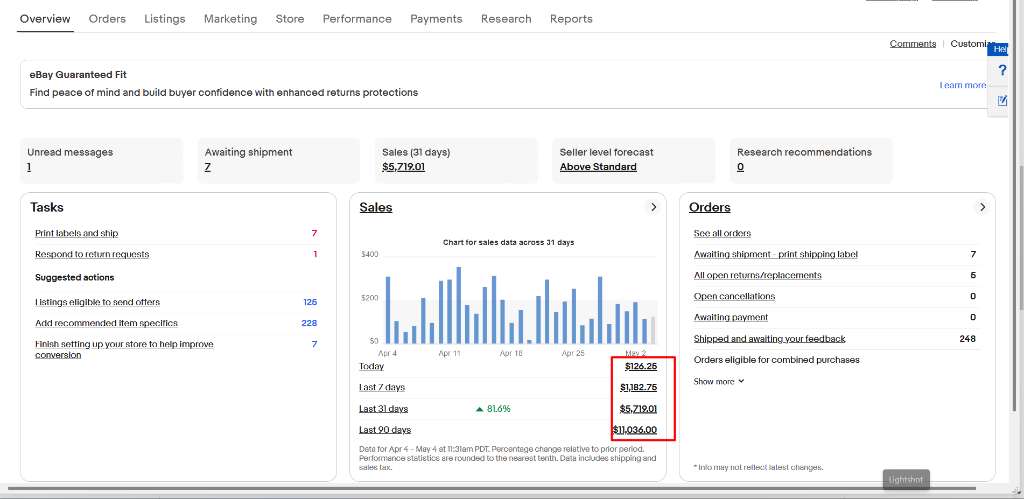The height and width of the screenshot is (499, 1024).
Task: Click Listings eligible to send offers
Action: click(97, 302)
